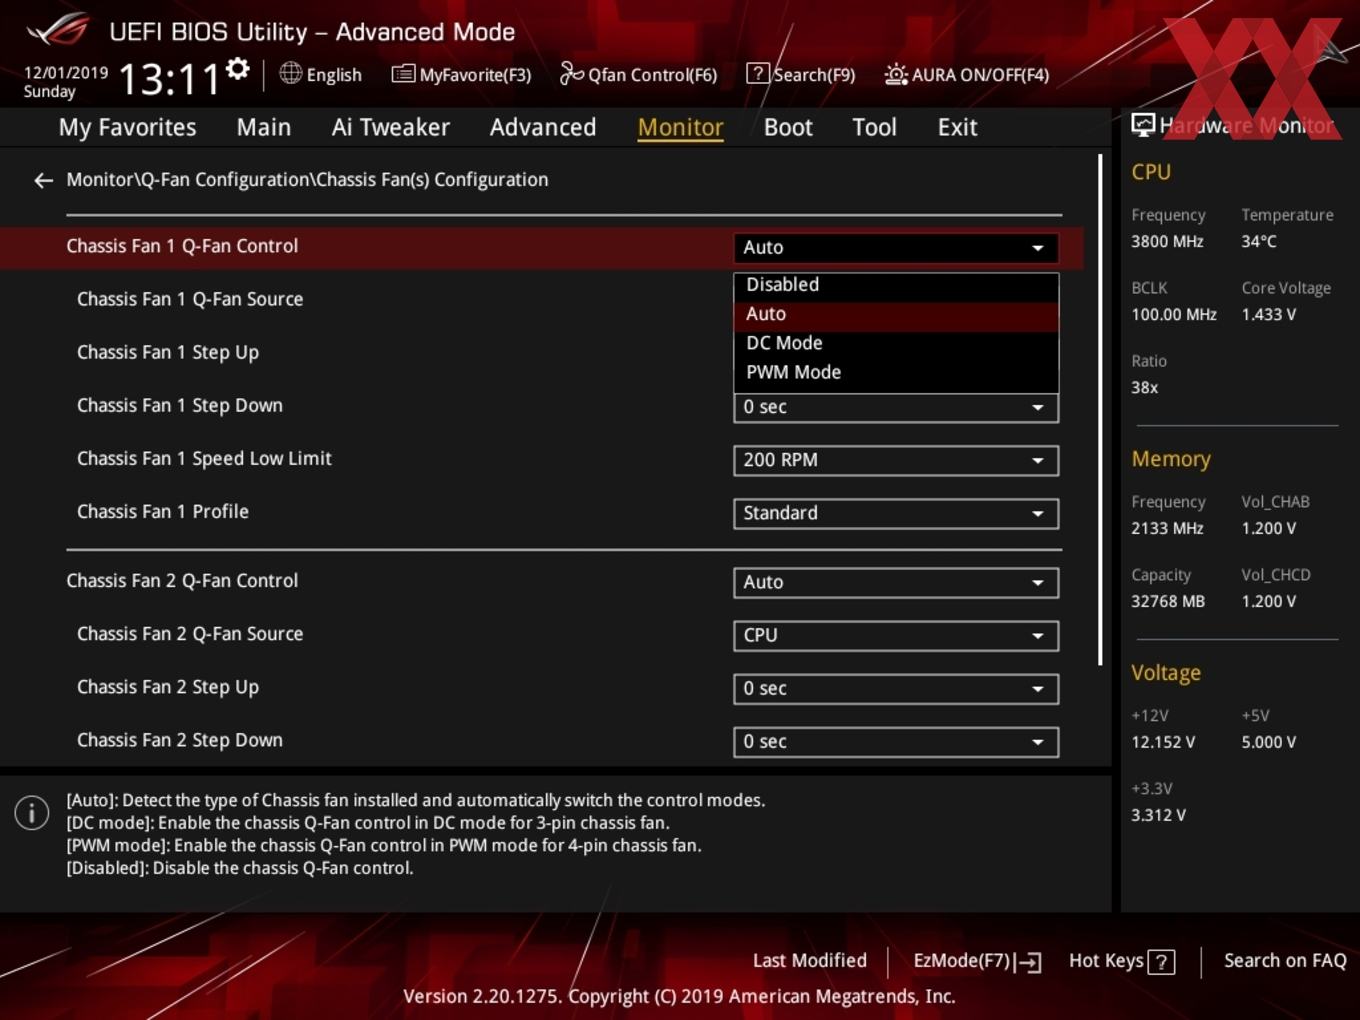Click the back arrow beside the breadcrumb path
This screenshot has height=1020, width=1360.
(43, 180)
